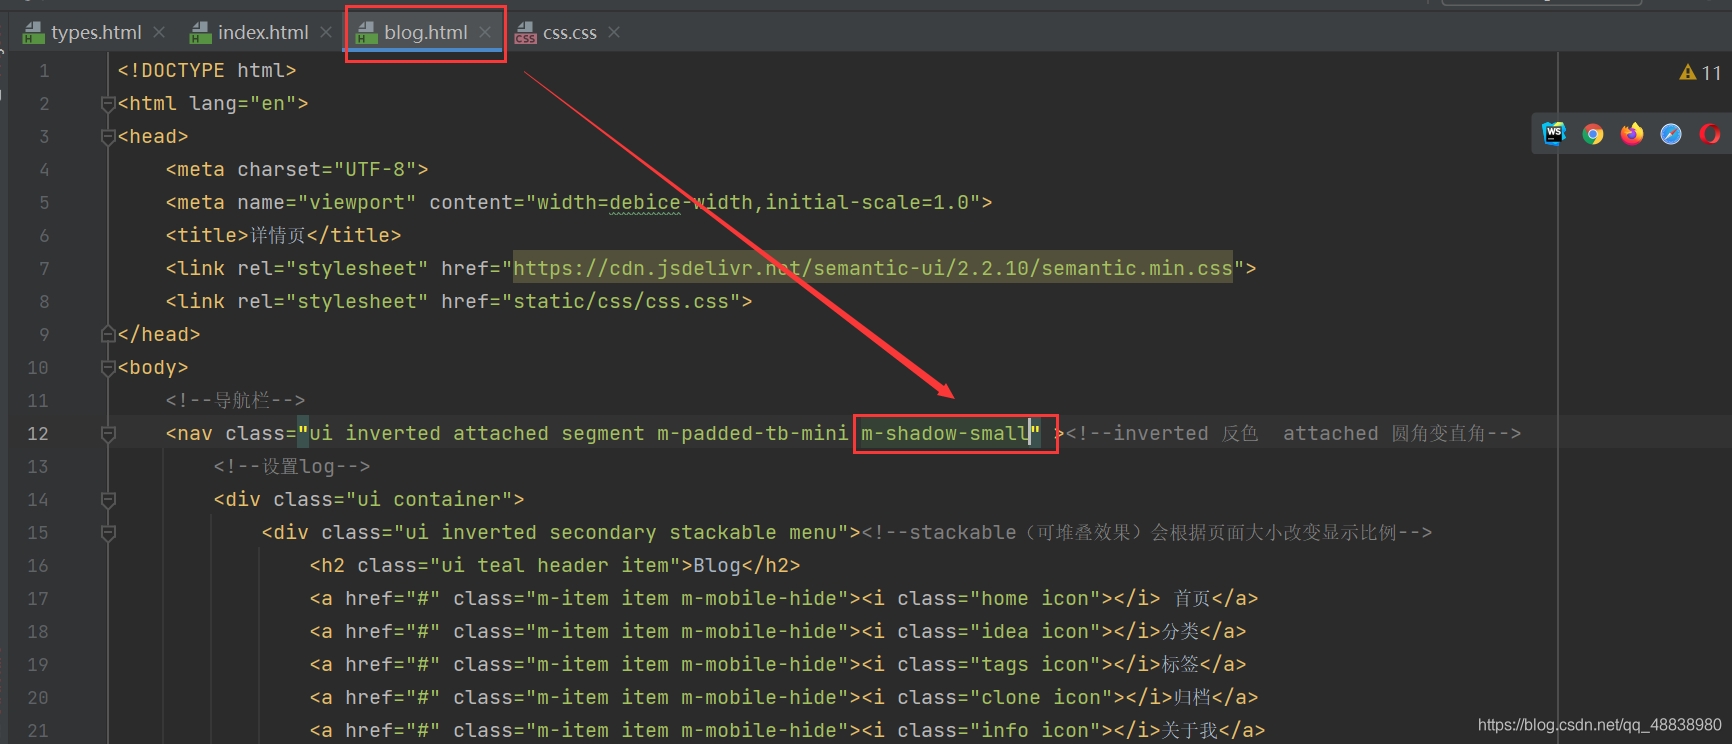Click the 首页 link text on line 17
The image size is (1732, 744).
[1192, 598]
